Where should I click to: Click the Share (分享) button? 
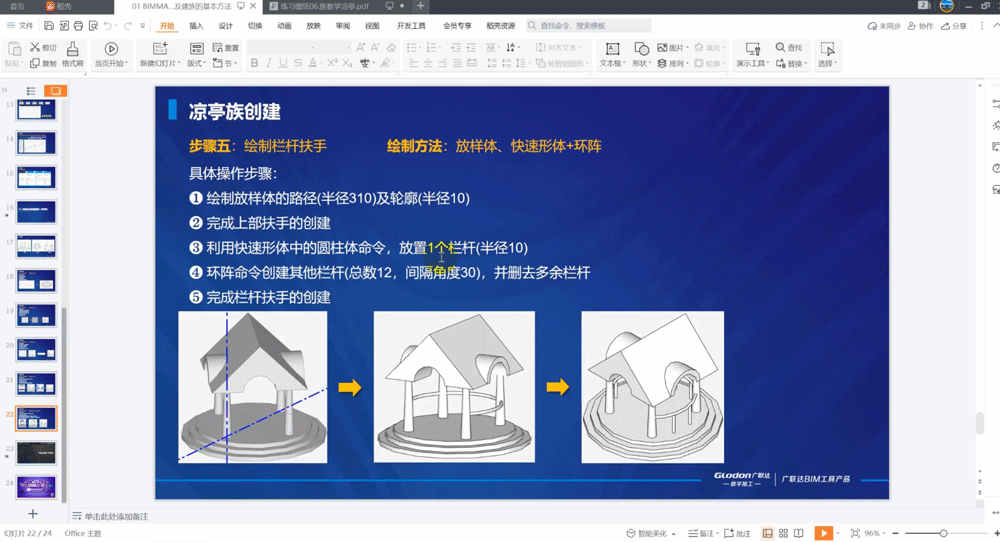point(954,26)
